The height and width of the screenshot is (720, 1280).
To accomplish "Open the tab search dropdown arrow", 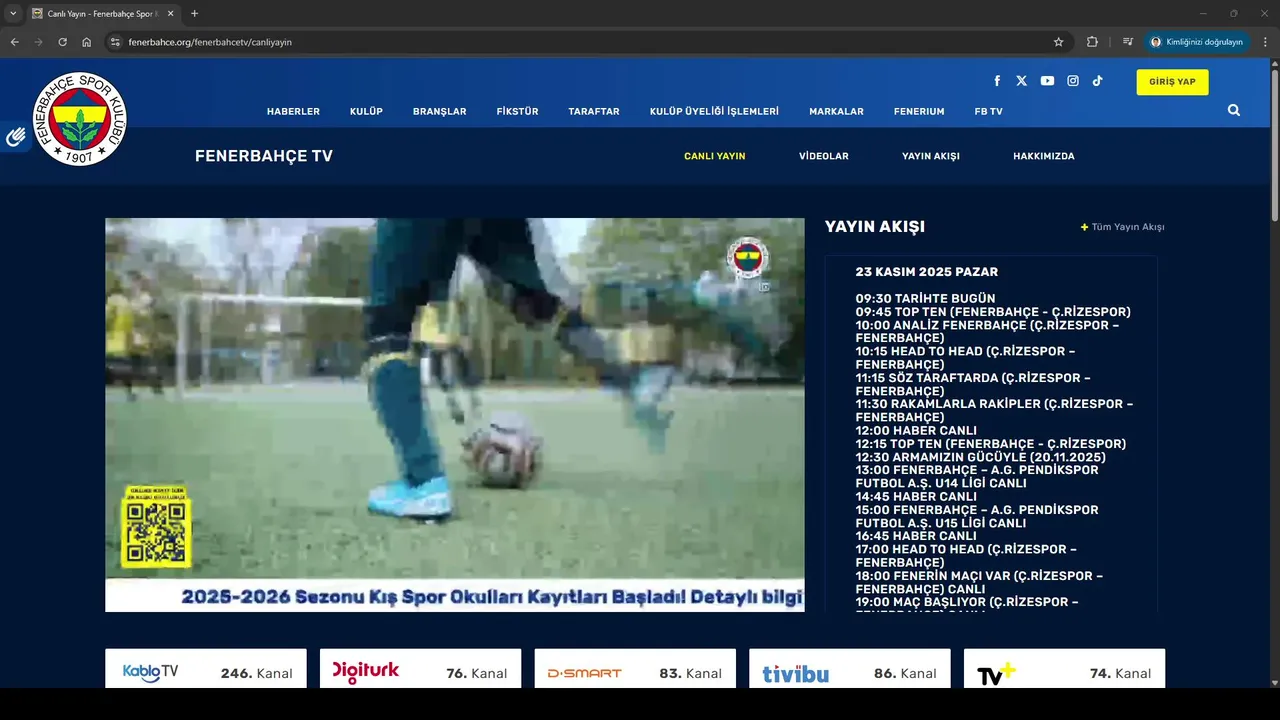I will coord(13,14).
